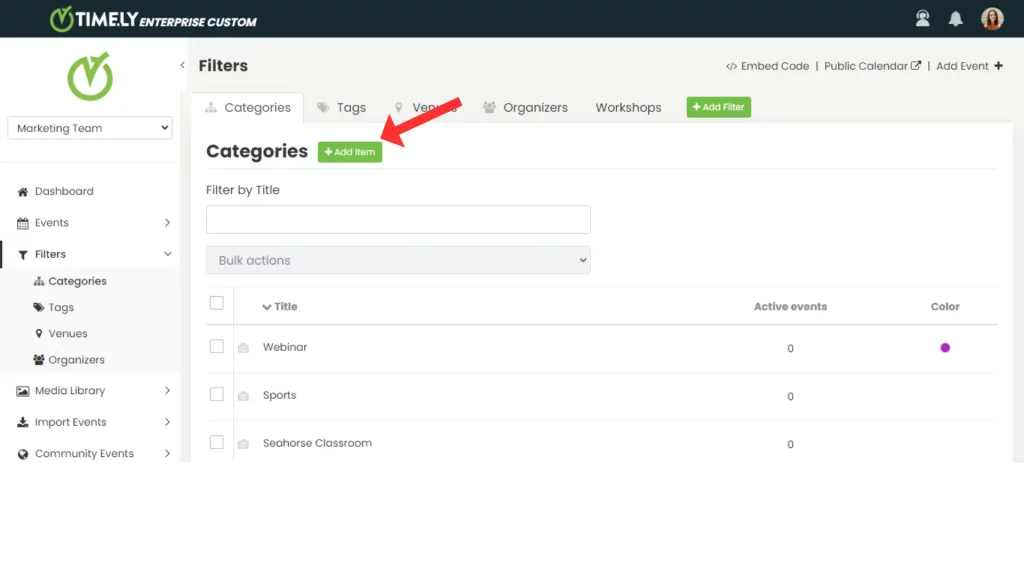Click the Filters label in sidebar
1024x576 pixels.
click(50, 254)
